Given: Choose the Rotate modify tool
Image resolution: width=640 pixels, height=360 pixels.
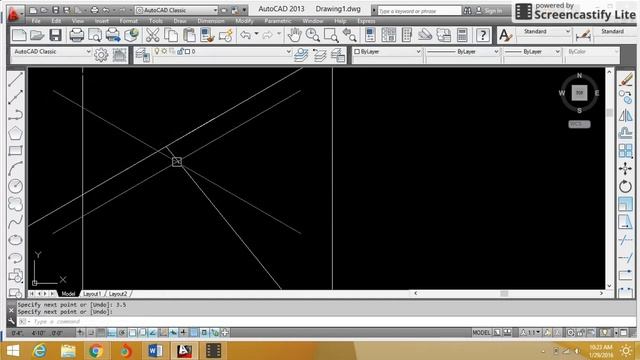Looking at the screenshot, I should pyautogui.click(x=625, y=186).
